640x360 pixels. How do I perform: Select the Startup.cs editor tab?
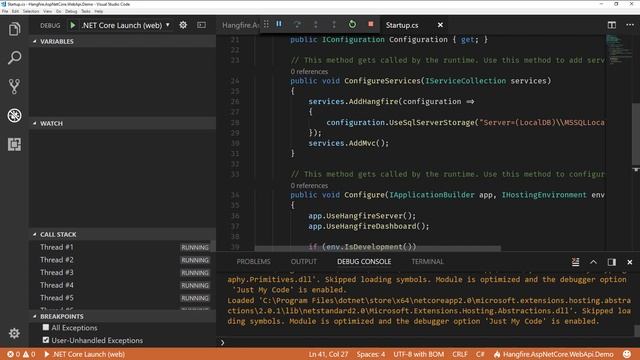click(x=402, y=25)
